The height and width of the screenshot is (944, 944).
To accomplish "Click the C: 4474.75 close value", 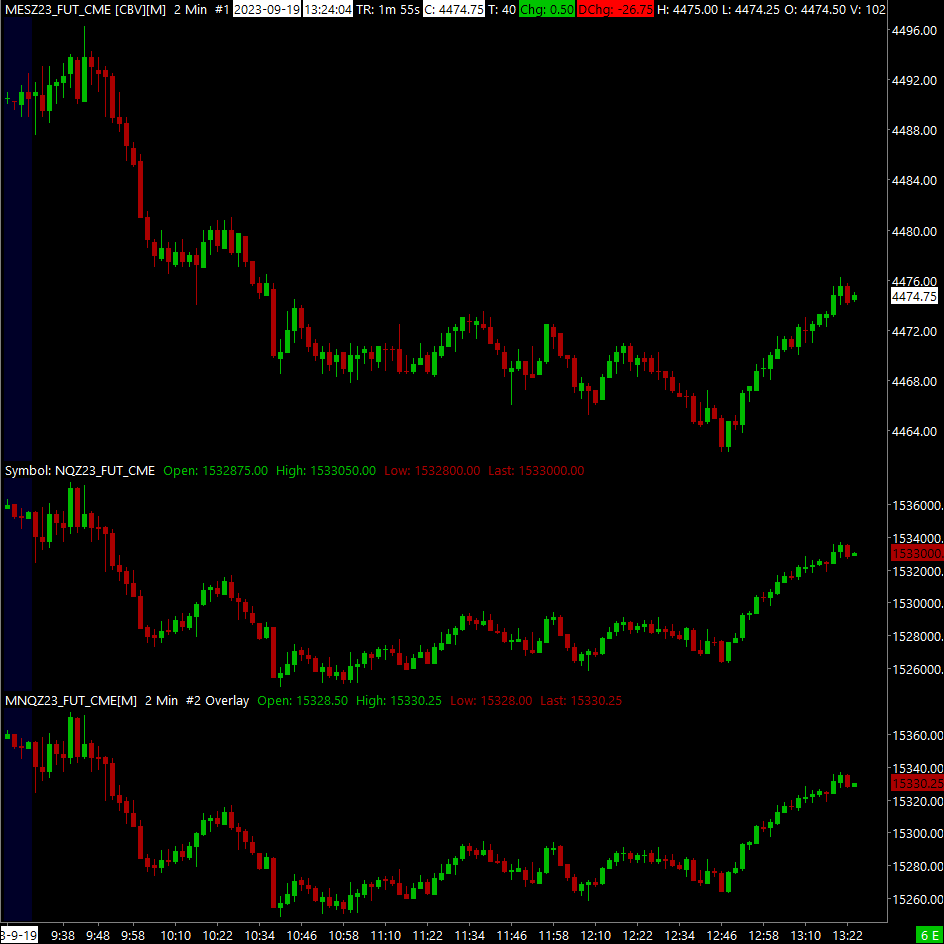I will (x=453, y=10).
